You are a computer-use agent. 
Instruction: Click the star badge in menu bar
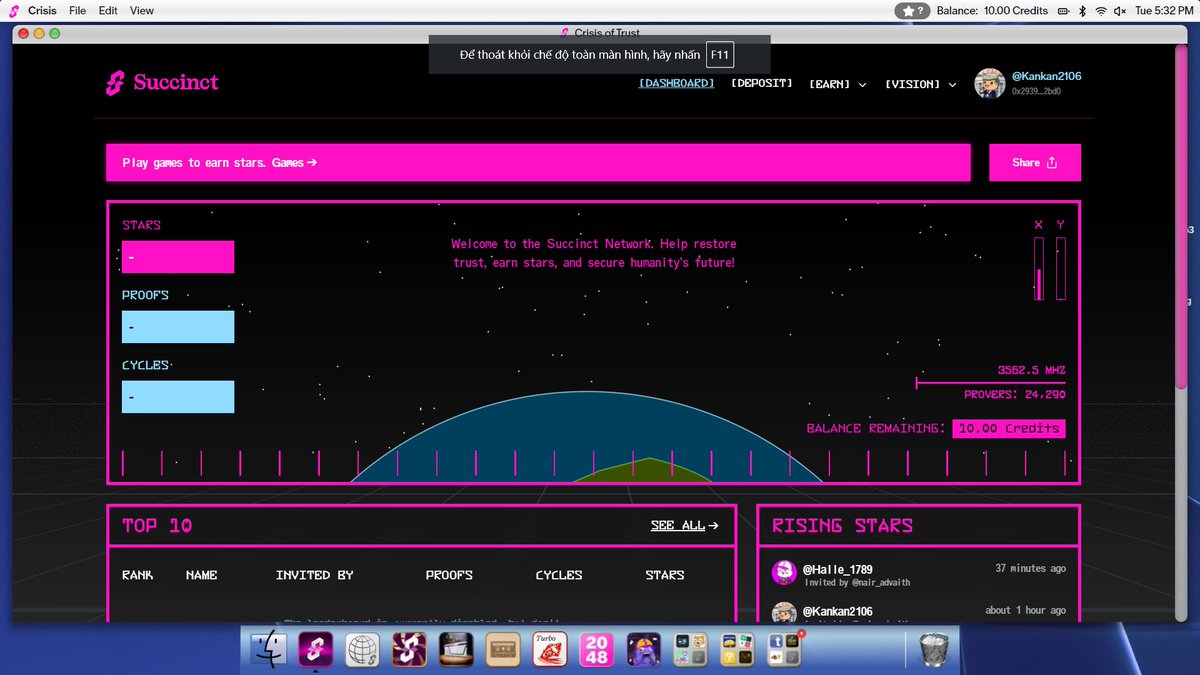[911, 10]
